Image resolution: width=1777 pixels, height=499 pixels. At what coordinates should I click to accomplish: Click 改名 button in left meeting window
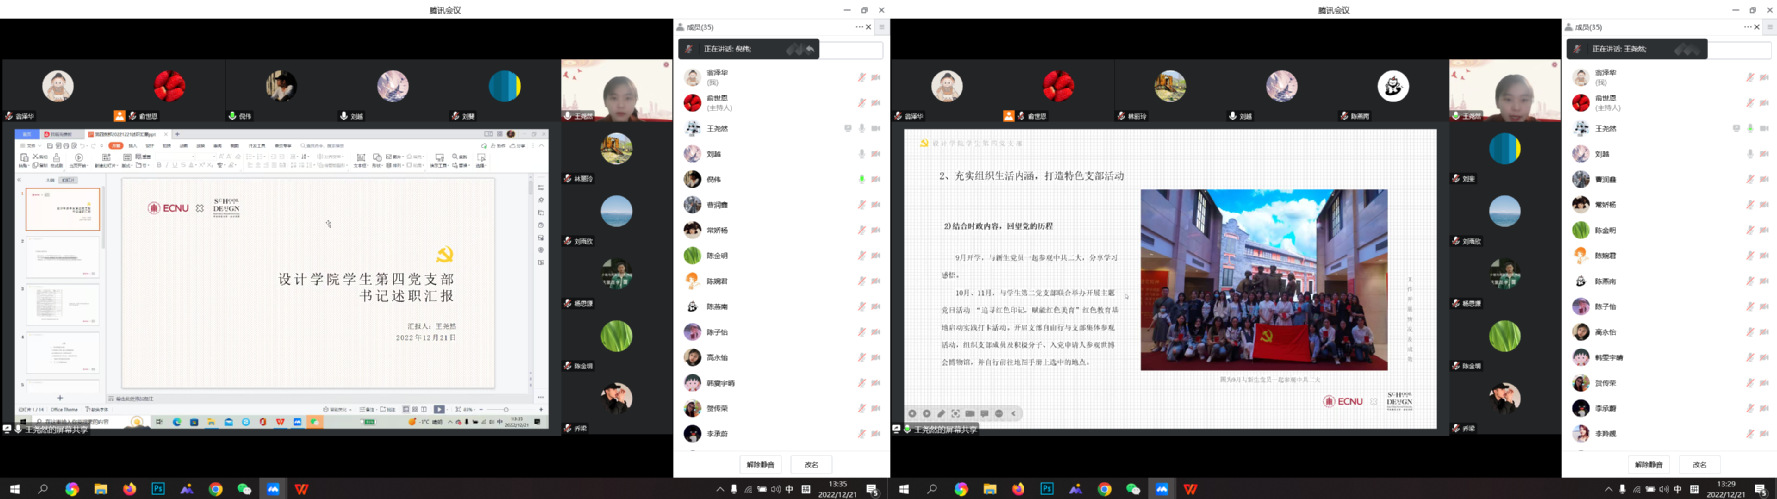[811, 465]
